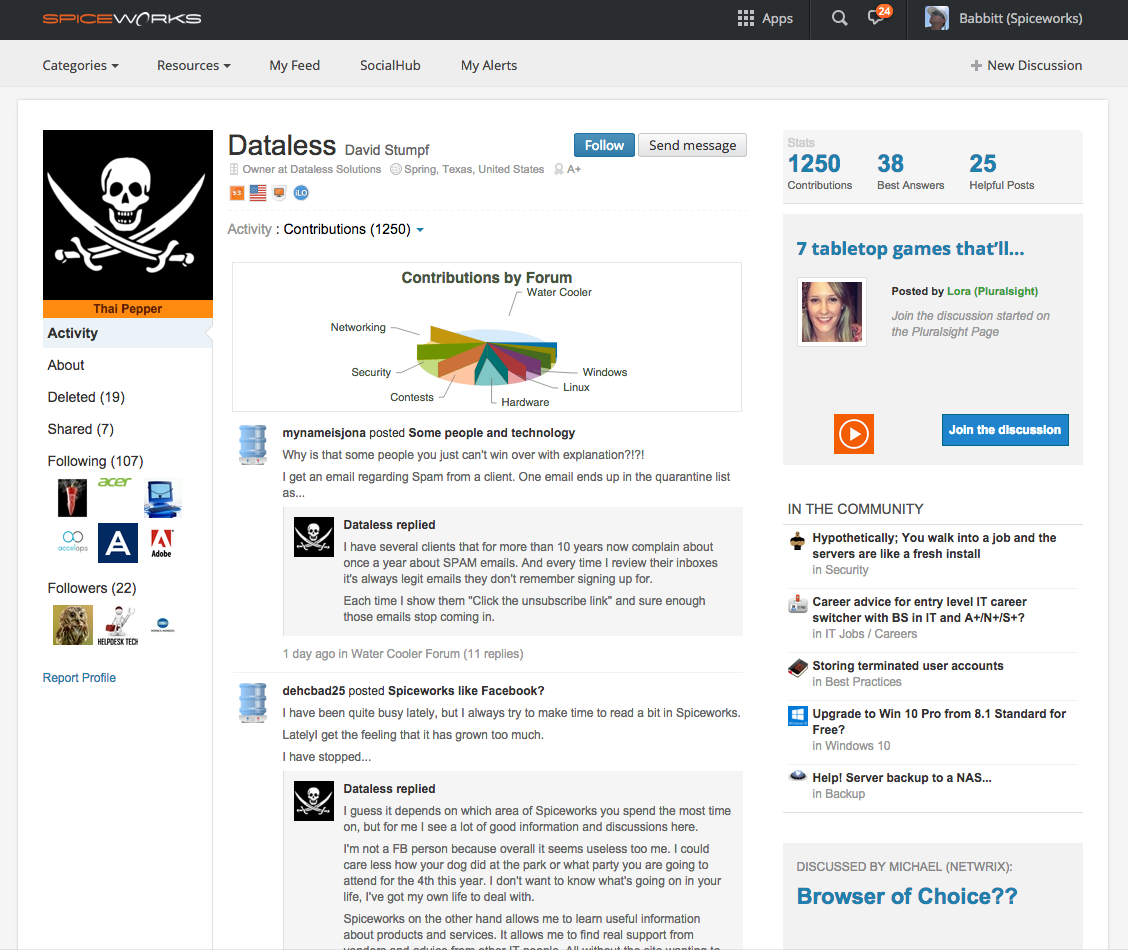Viewport: 1128px width, 950px height.
Task: Expand the Categories dropdown
Action: (x=81, y=65)
